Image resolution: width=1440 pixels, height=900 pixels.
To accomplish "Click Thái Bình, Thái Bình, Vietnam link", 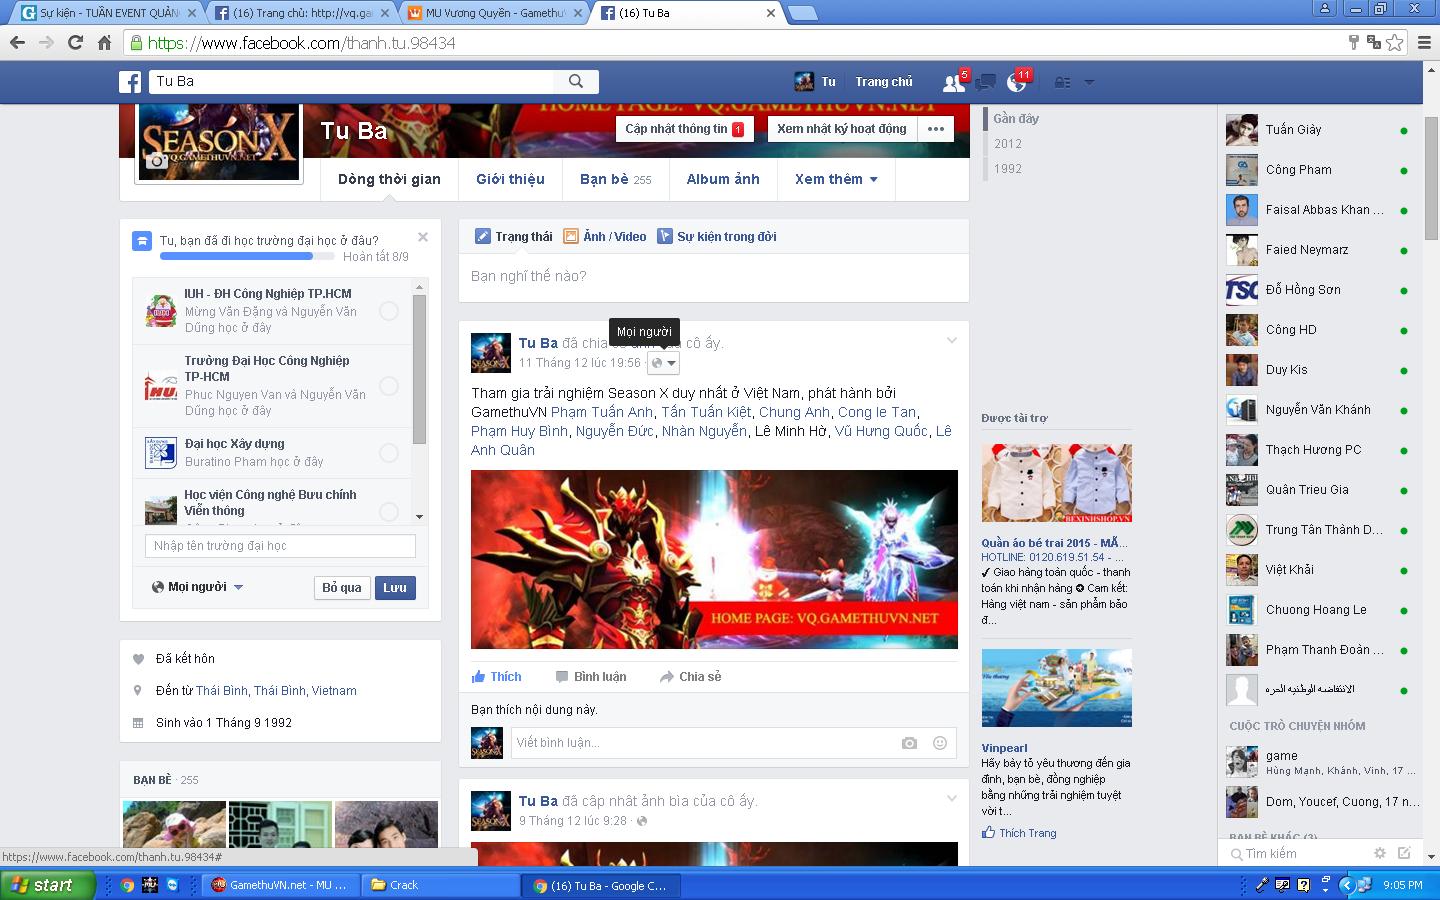I will pyautogui.click(x=276, y=691).
